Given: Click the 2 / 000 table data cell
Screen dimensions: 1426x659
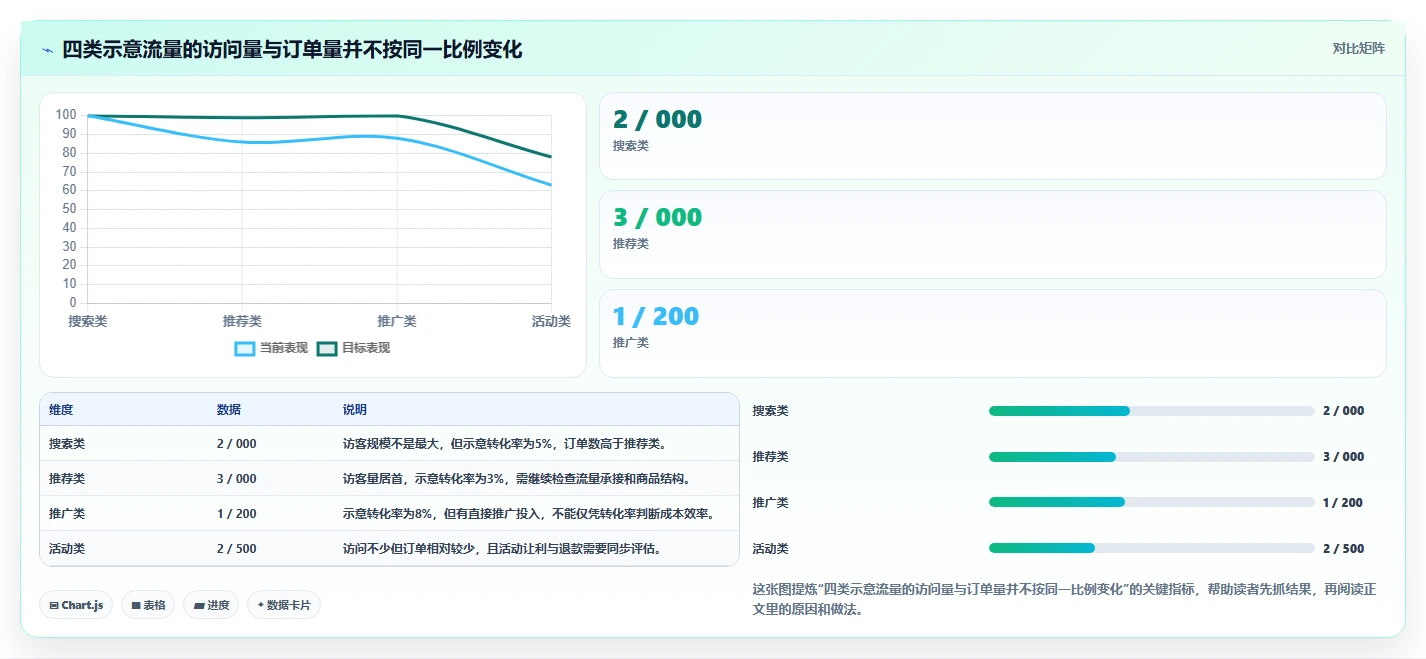Looking at the screenshot, I should click(x=237, y=444).
